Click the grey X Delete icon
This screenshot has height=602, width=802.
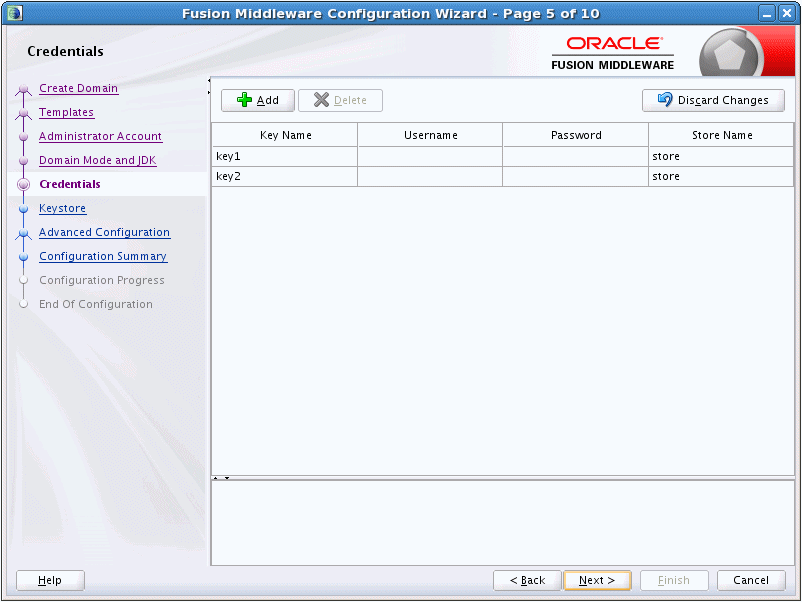point(321,100)
